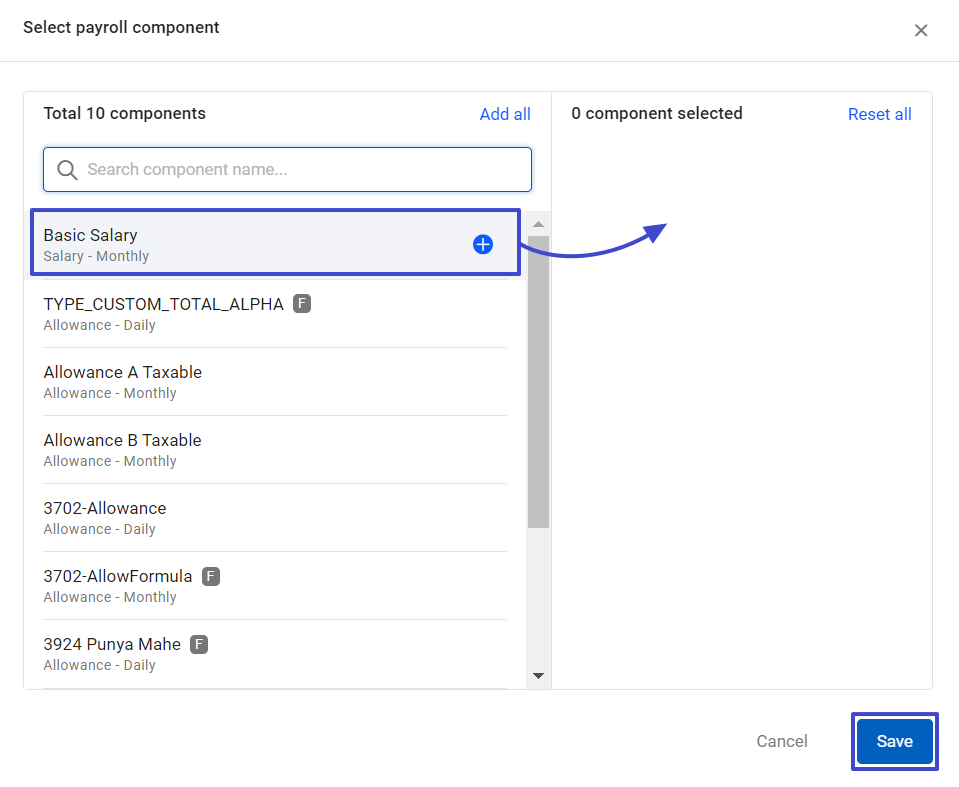Click the scroll up arrow of component list
This screenshot has height=787, width=959.
point(538,224)
